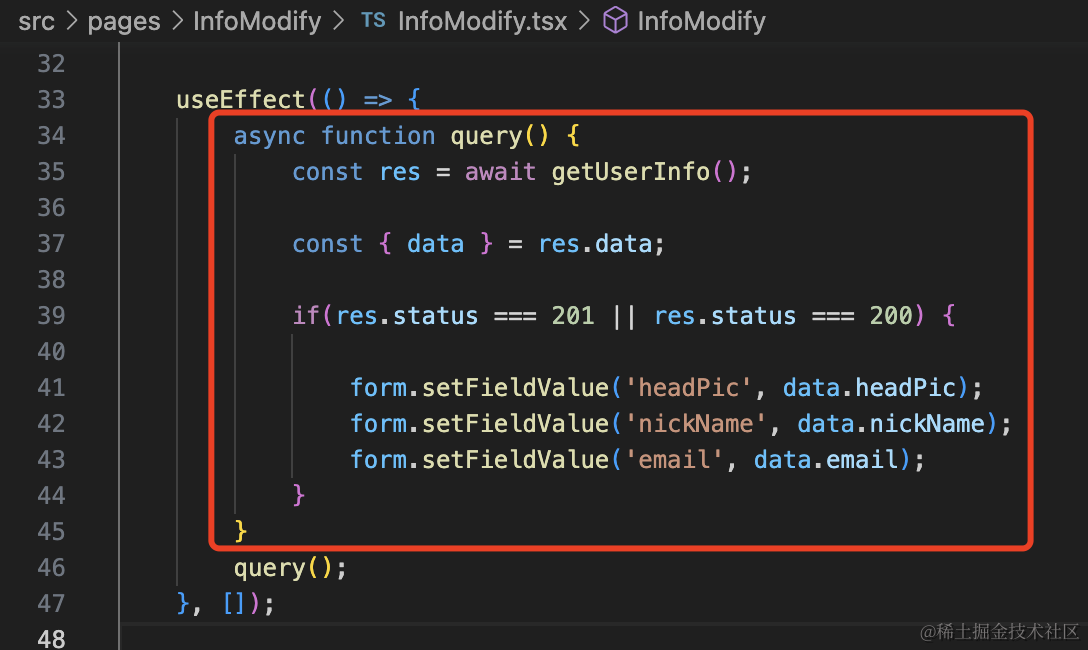Click the 'if' keyword on line 39
The height and width of the screenshot is (650, 1088).
[306, 316]
